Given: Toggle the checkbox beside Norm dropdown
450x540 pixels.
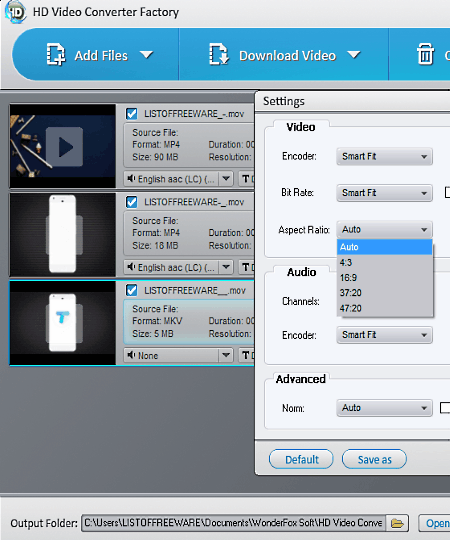Looking at the screenshot, I should pyautogui.click(x=445, y=408).
